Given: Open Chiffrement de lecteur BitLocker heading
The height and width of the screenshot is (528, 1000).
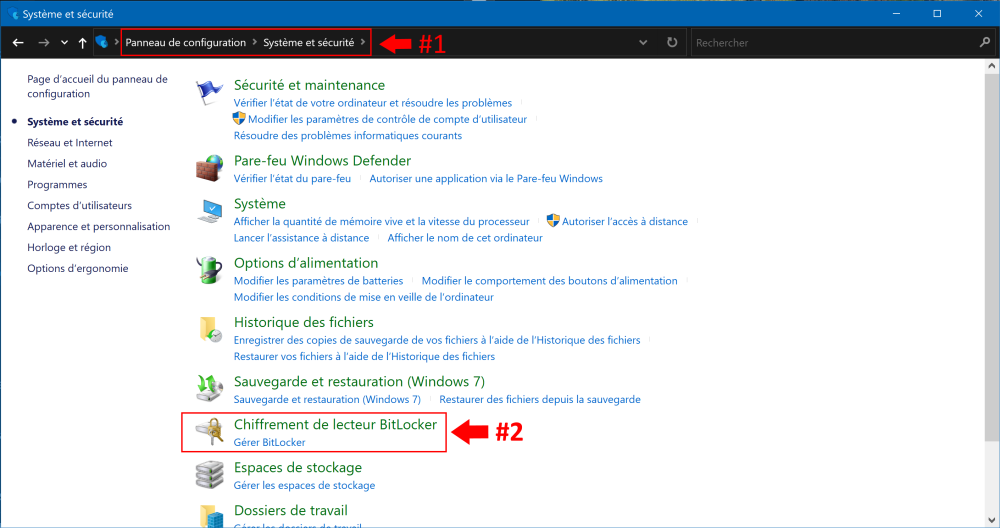Looking at the screenshot, I should 335,425.
